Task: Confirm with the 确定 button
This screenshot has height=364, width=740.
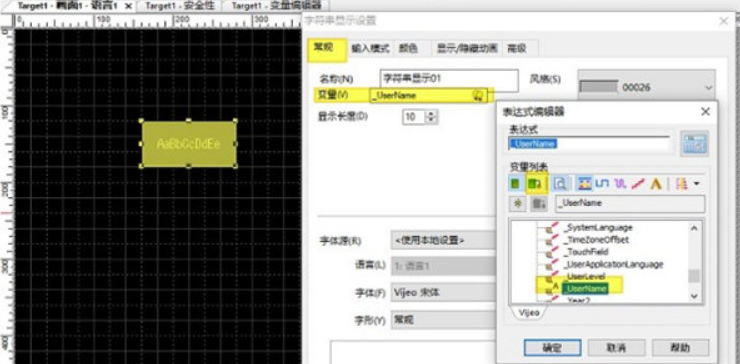Action: tap(552, 348)
